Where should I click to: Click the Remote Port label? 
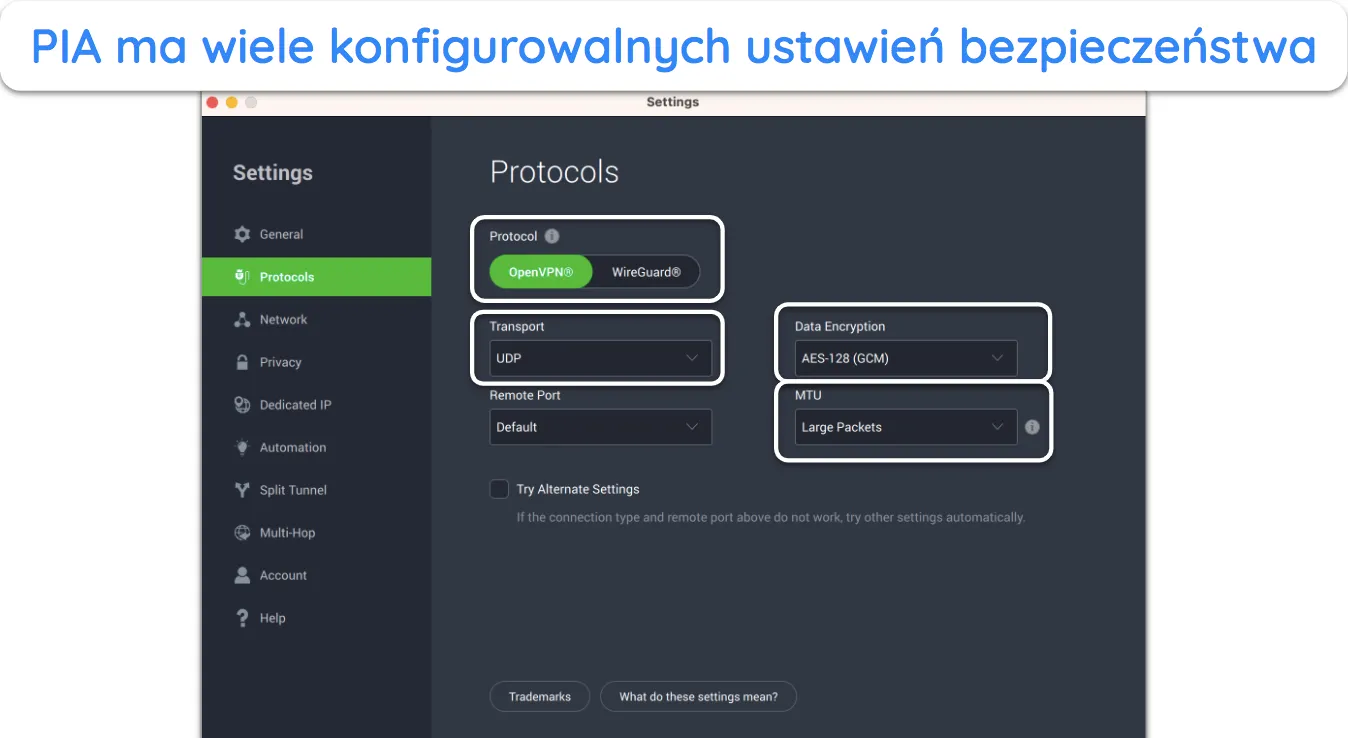tap(525, 395)
